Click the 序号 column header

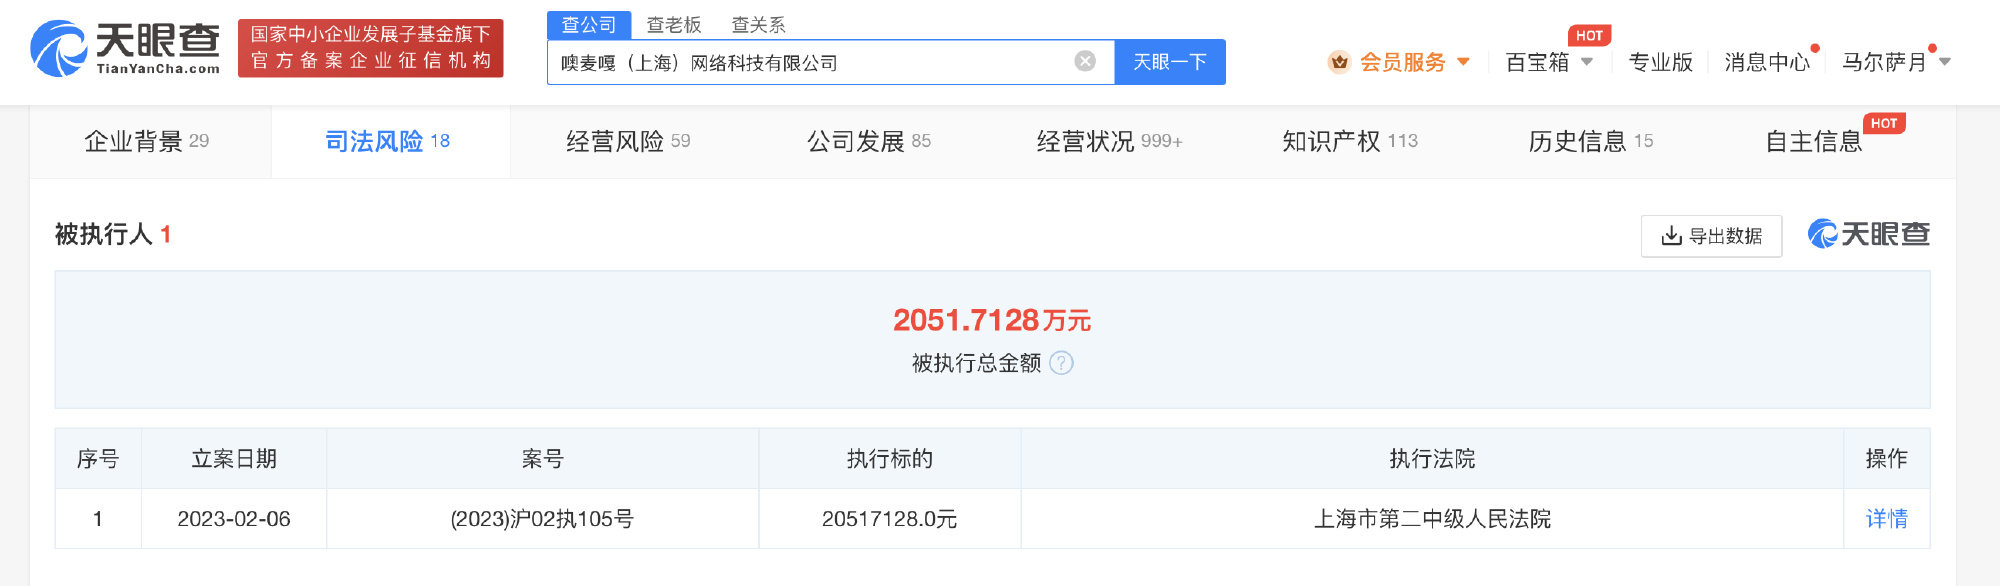(x=98, y=459)
